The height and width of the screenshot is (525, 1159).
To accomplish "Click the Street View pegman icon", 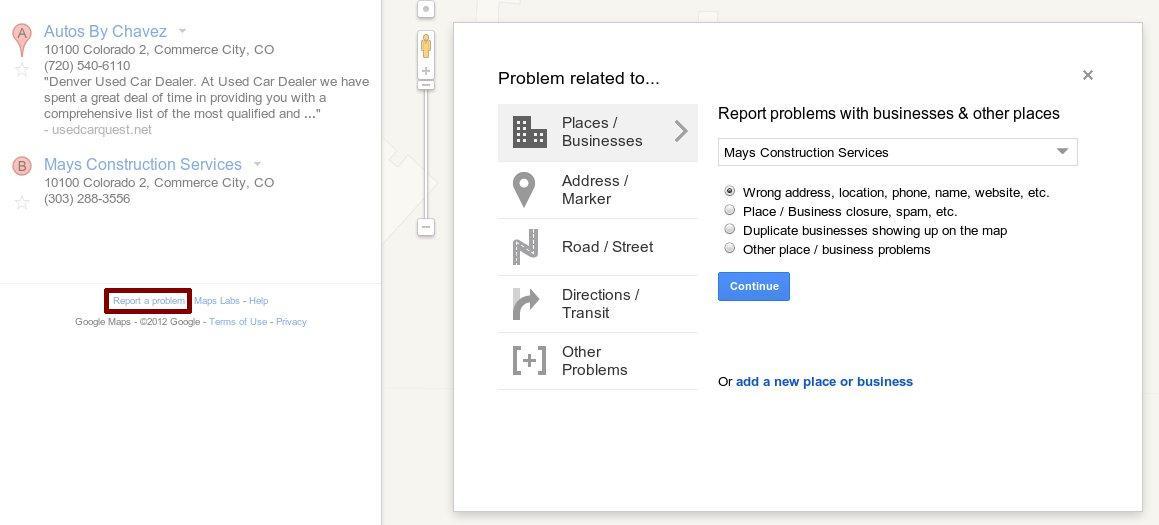I will pyautogui.click(x=426, y=47).
